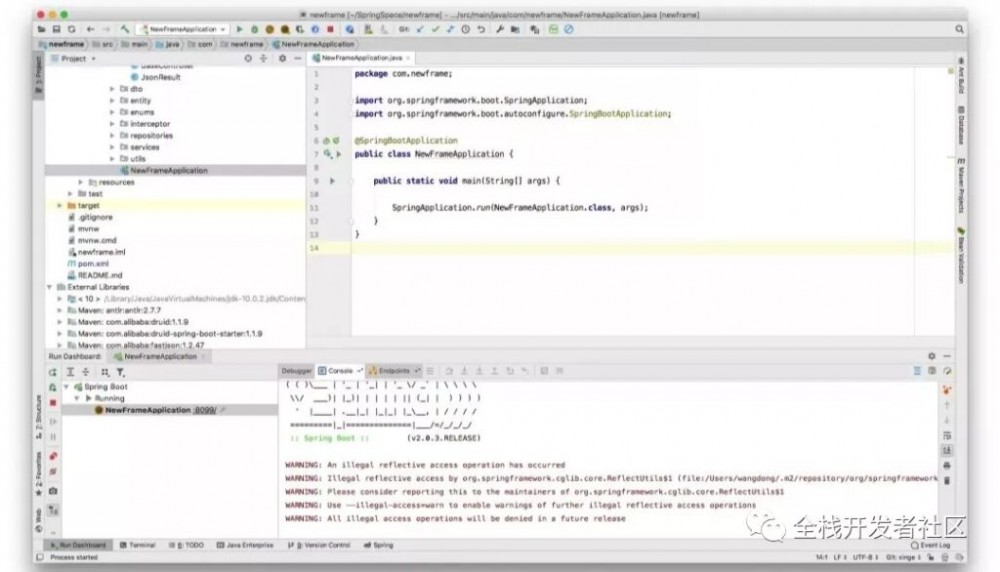Toggle scroll to end of console
Screen dimensions: 1000x572
pyautogui.click(x=947, y=451)
